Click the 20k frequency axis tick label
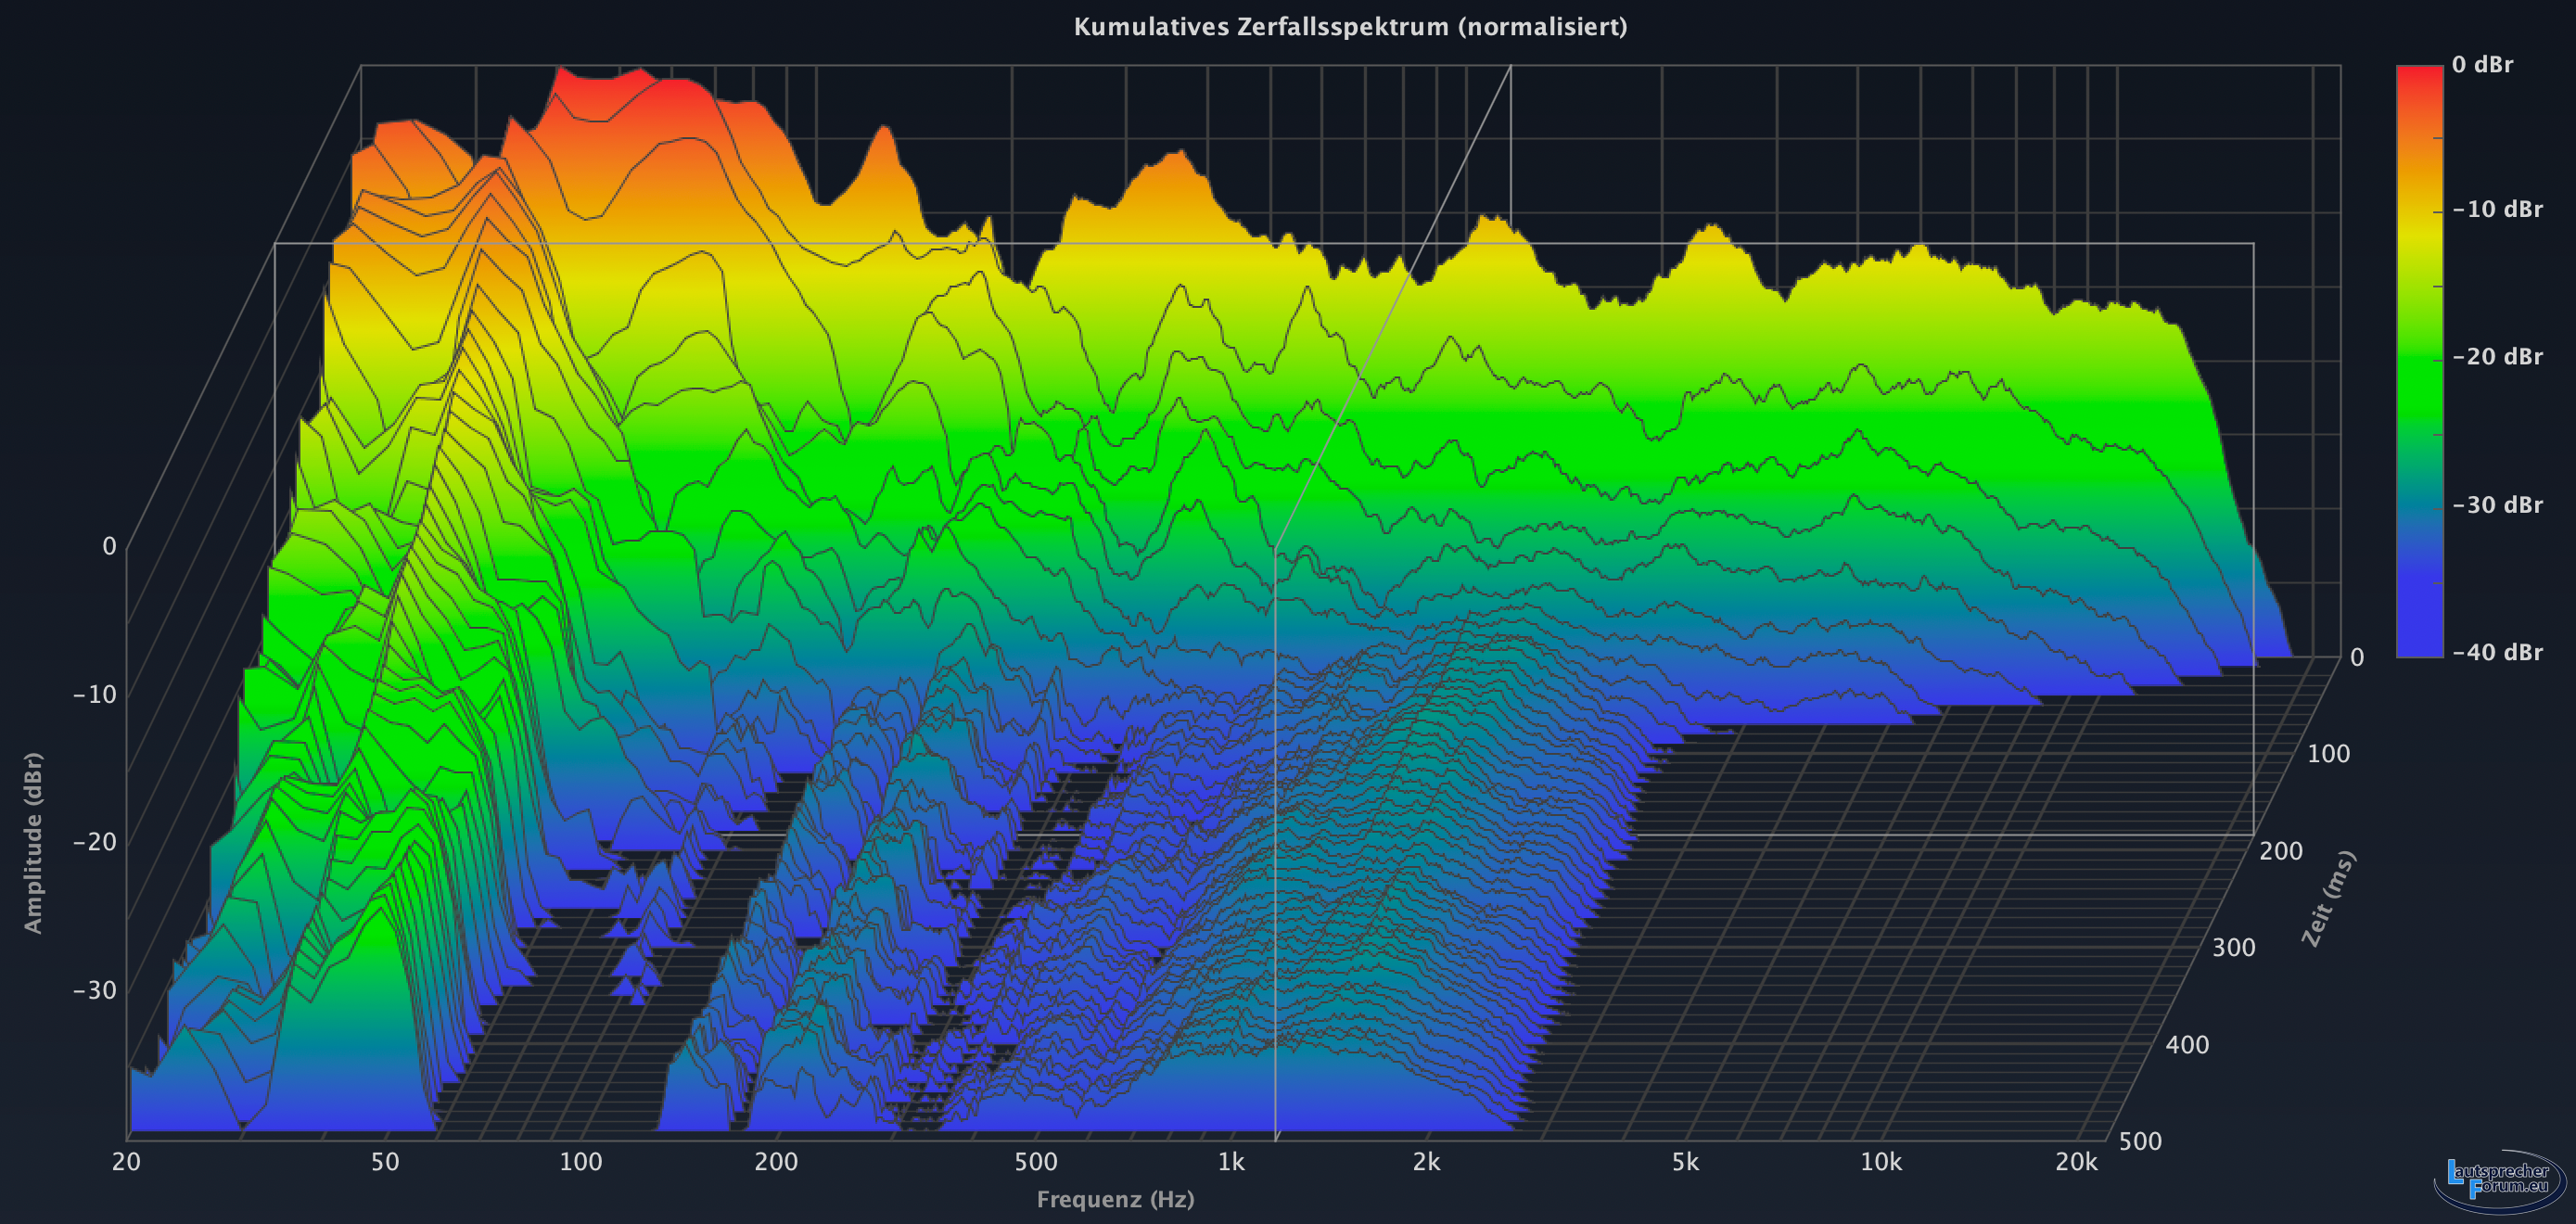 [2076, 1162]
